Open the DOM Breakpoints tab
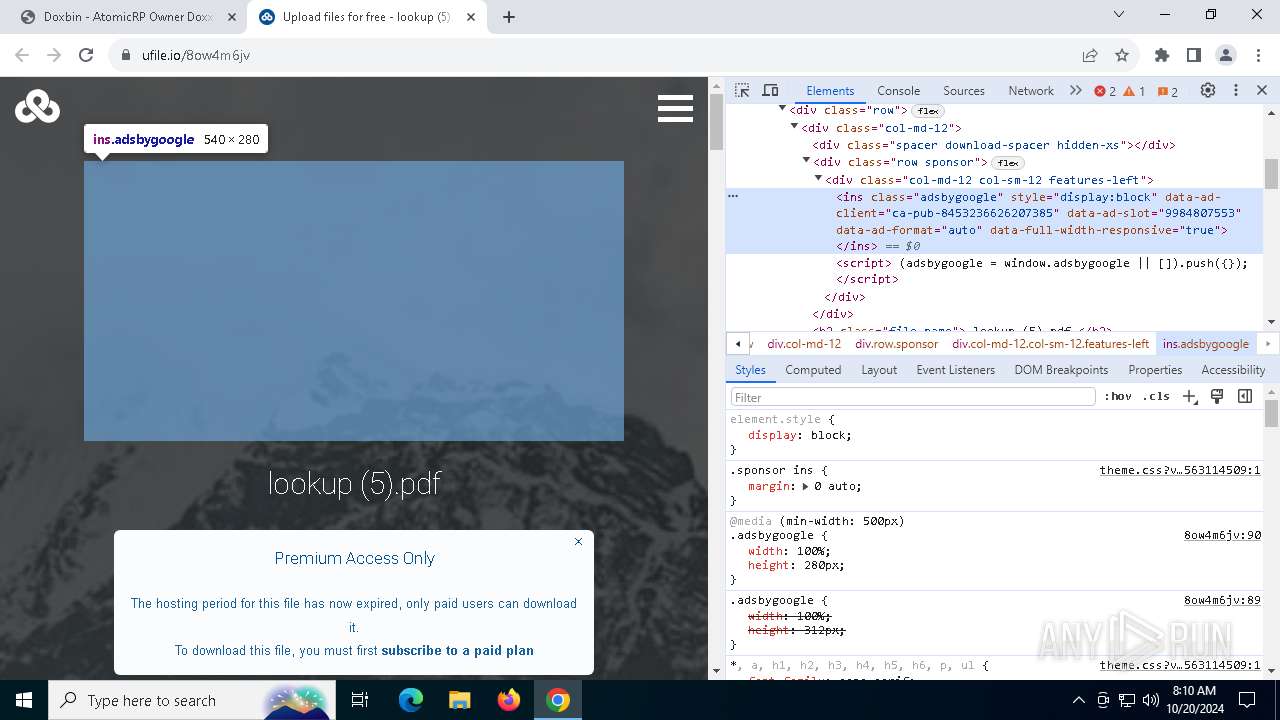The image size is (1280, 720). tap(1061, 370)
